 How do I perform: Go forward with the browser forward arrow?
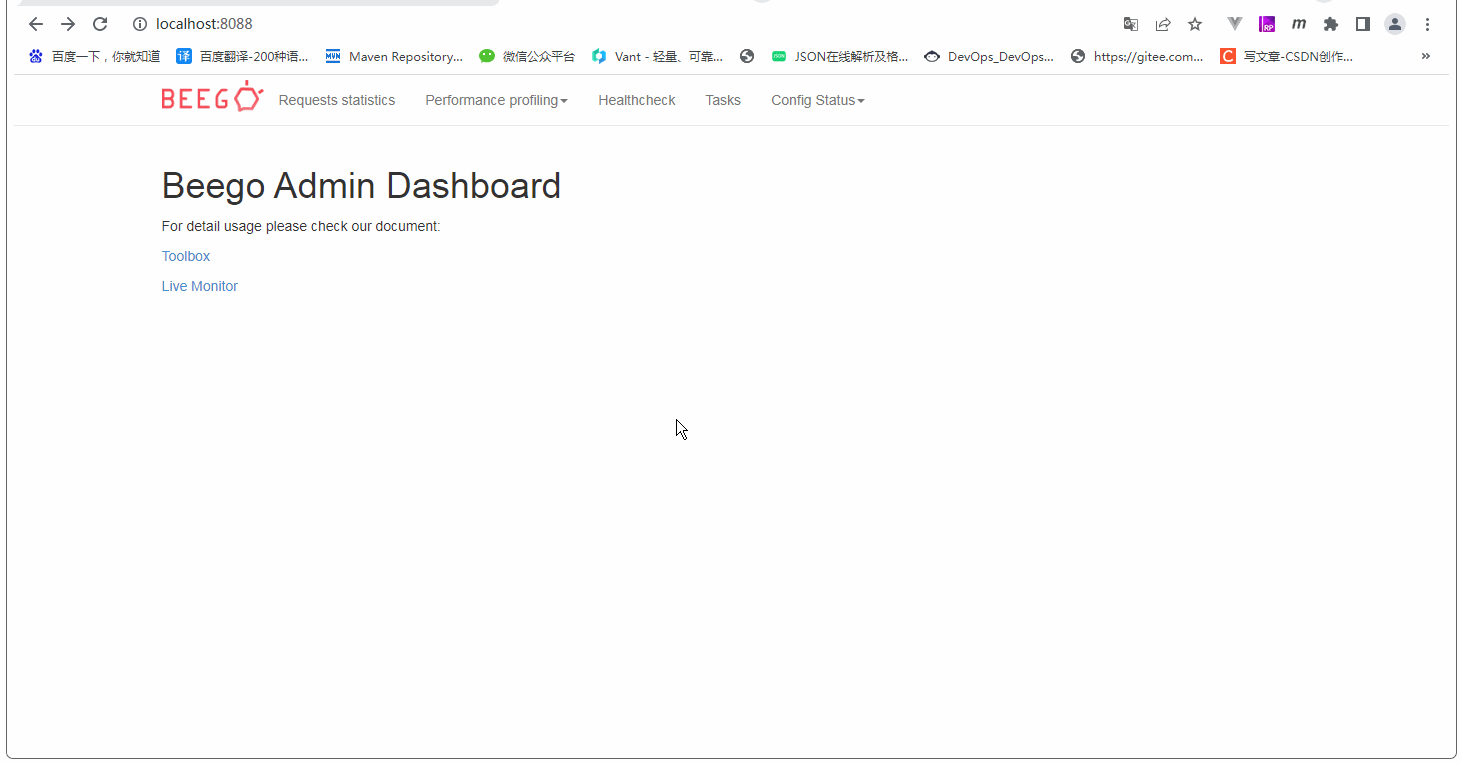click(68, 24)
